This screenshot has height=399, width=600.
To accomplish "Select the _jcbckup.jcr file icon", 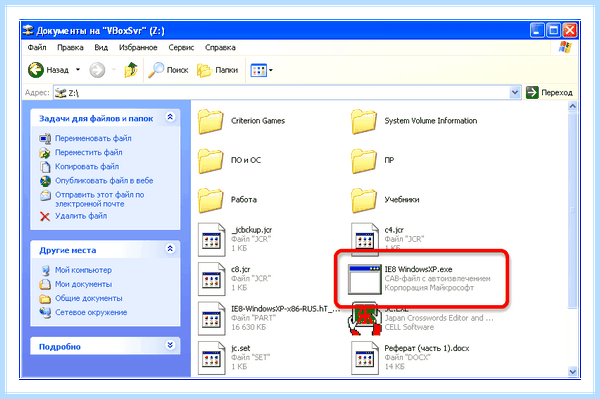I will [x=212, y=239].
